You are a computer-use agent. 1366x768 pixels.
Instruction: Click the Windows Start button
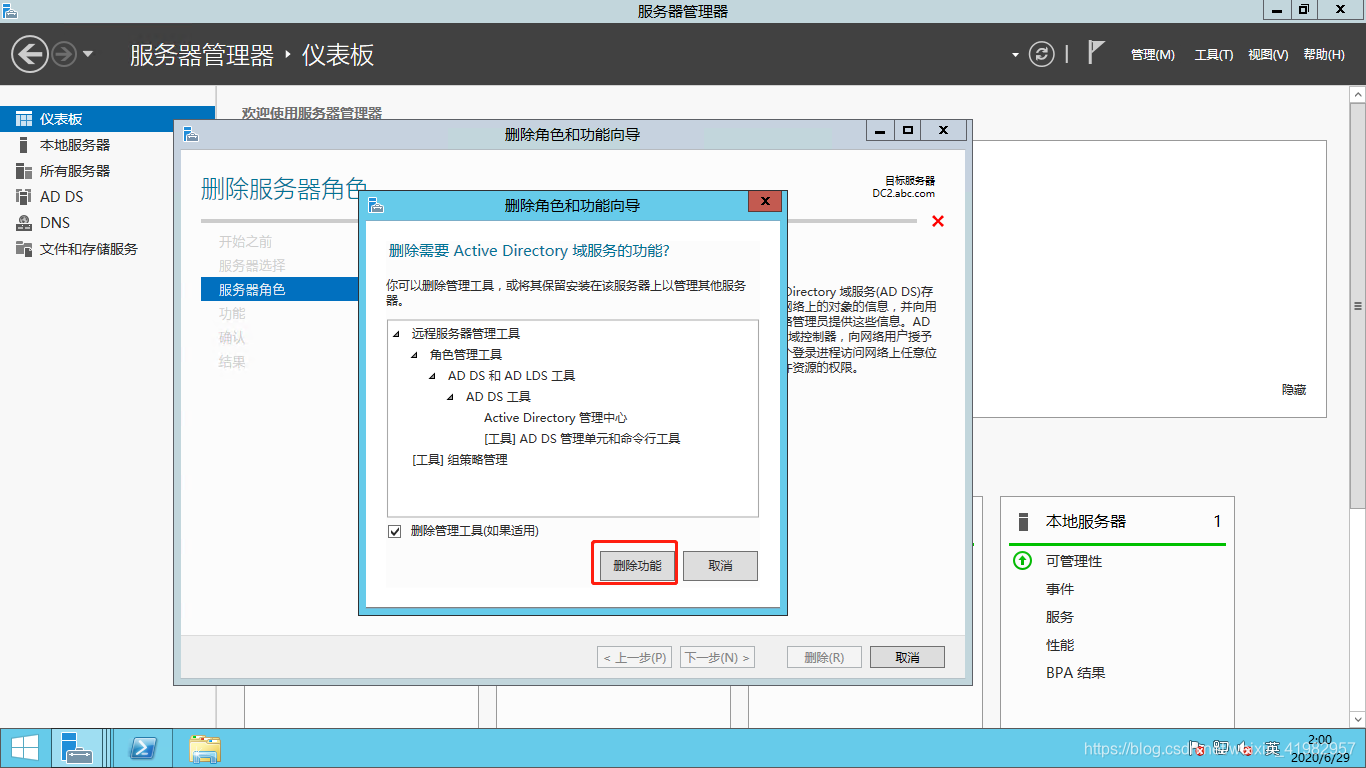(24, 748)
